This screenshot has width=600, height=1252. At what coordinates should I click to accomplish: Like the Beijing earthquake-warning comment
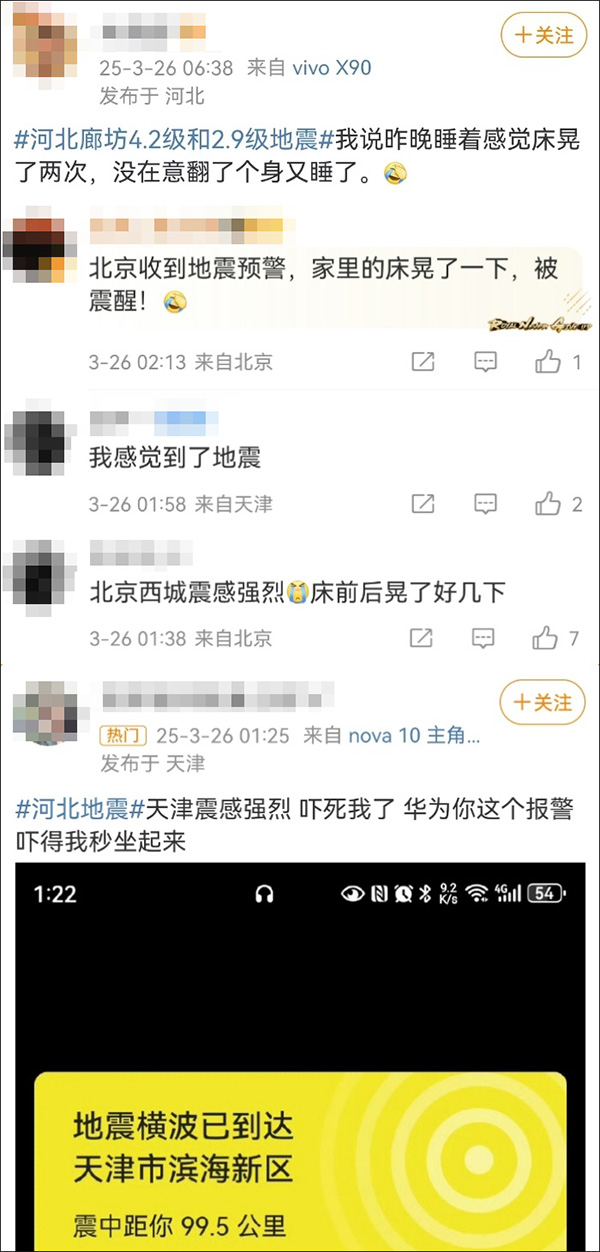click(558, 362)
